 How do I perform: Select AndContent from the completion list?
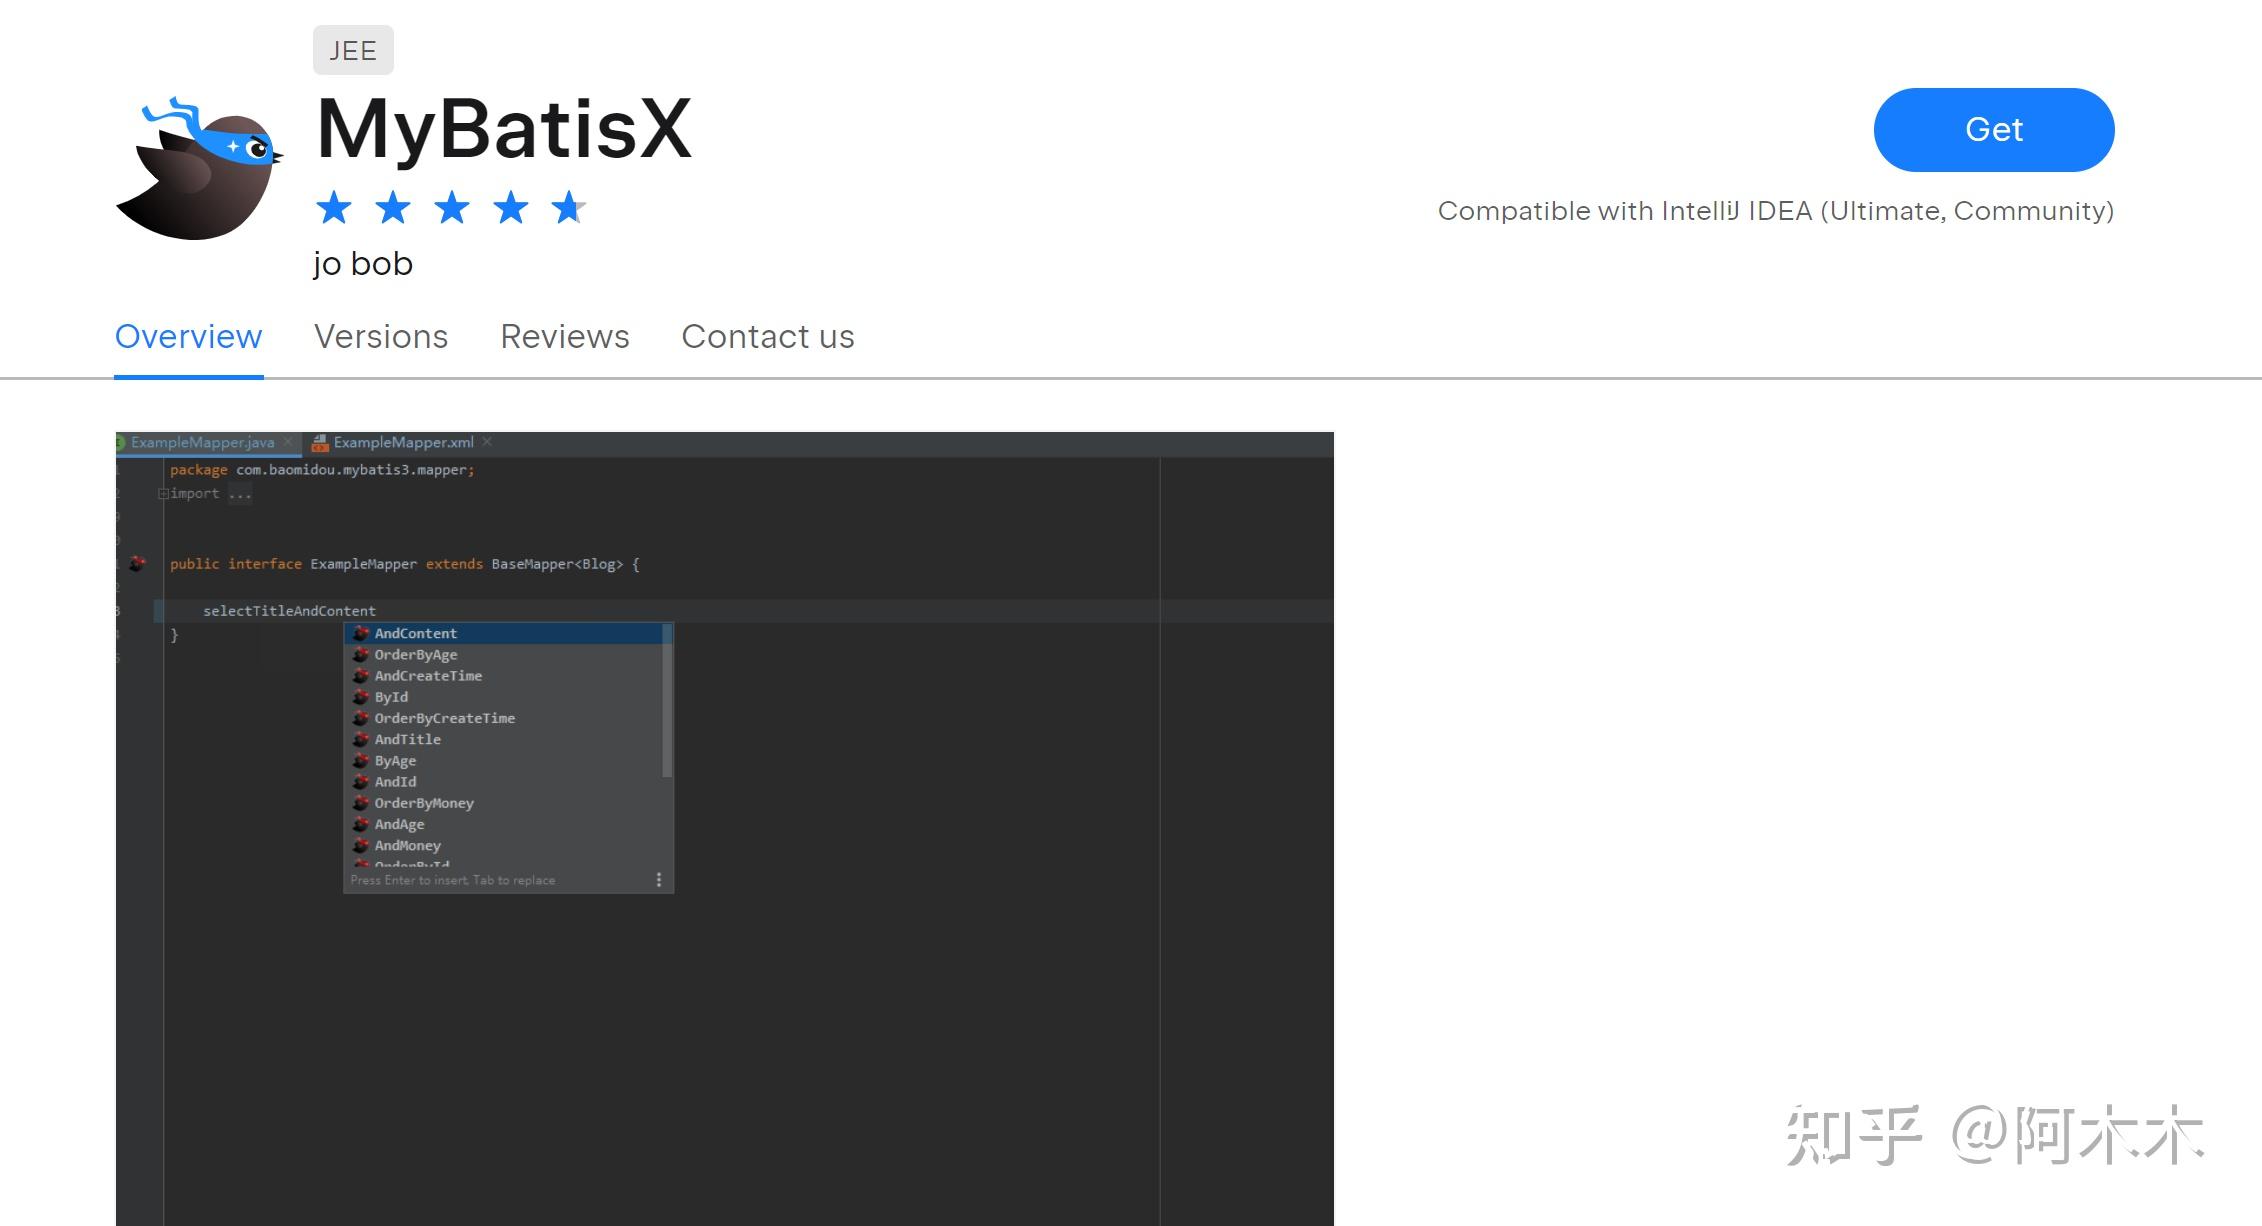point(416,633)
